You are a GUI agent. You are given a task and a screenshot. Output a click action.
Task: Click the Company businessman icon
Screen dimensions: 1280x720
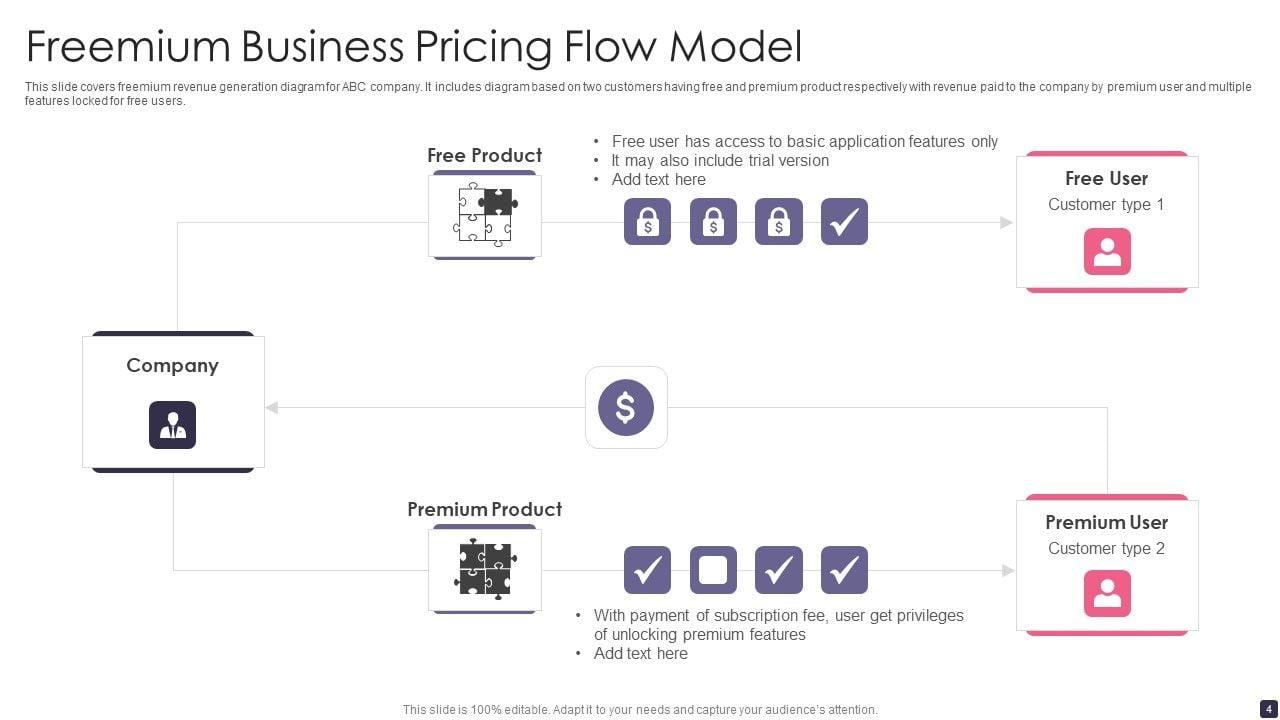(172, 425)
